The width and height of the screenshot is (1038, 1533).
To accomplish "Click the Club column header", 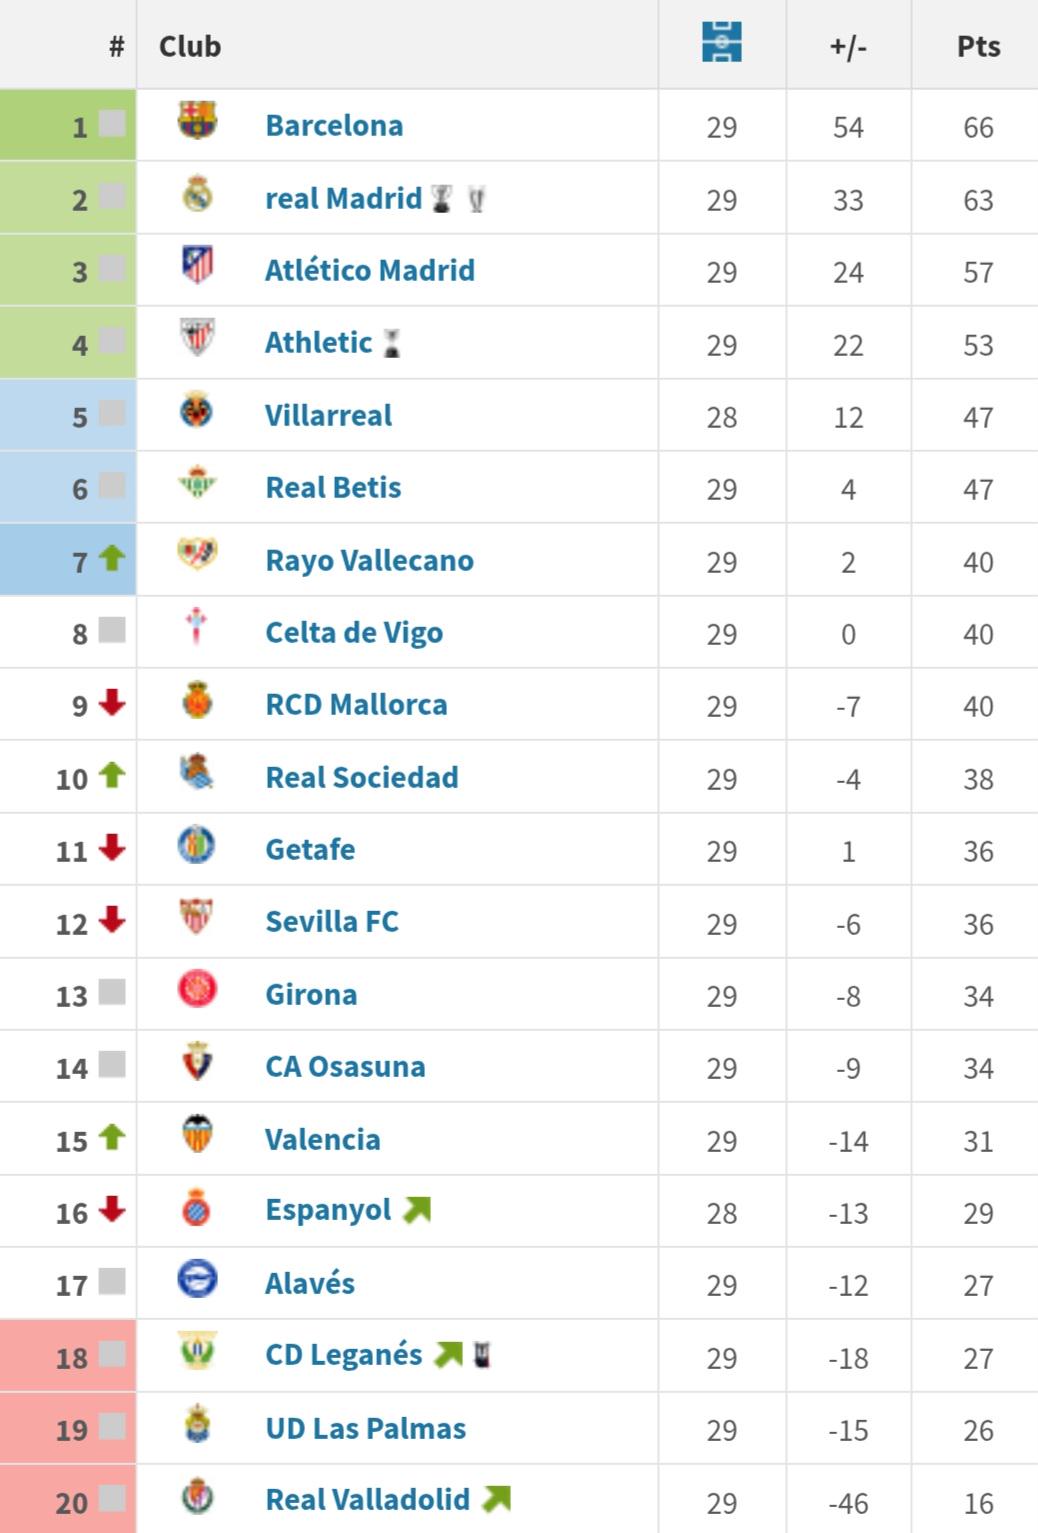I will (x=190, y=46).
